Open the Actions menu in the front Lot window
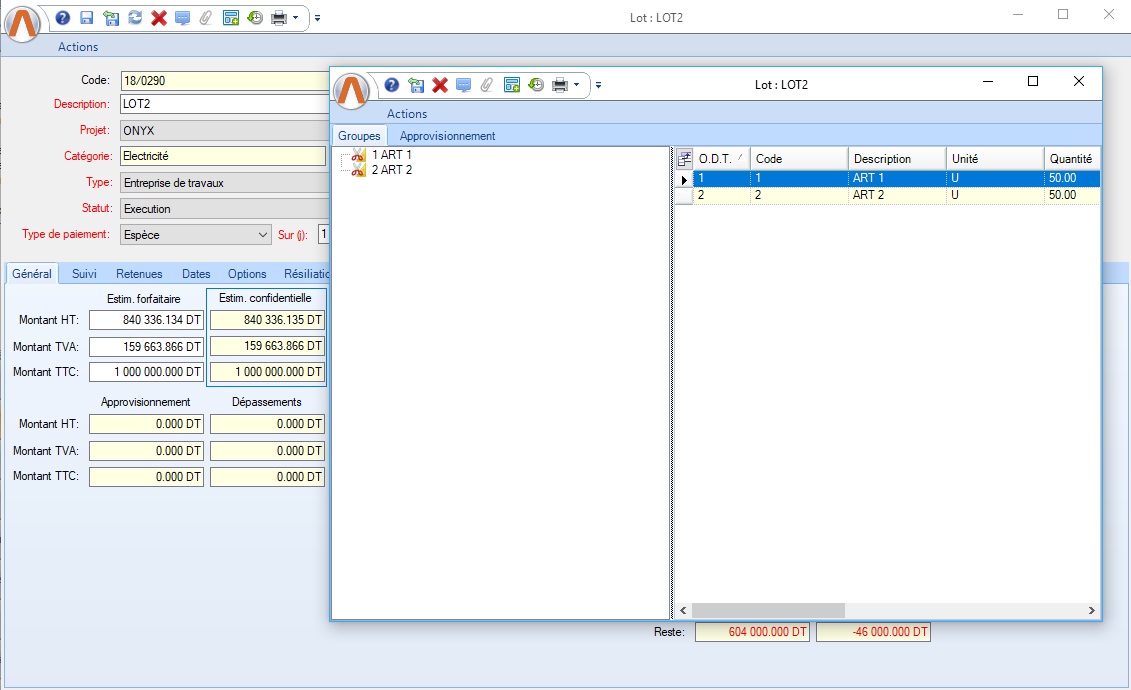 coord(407,114)
